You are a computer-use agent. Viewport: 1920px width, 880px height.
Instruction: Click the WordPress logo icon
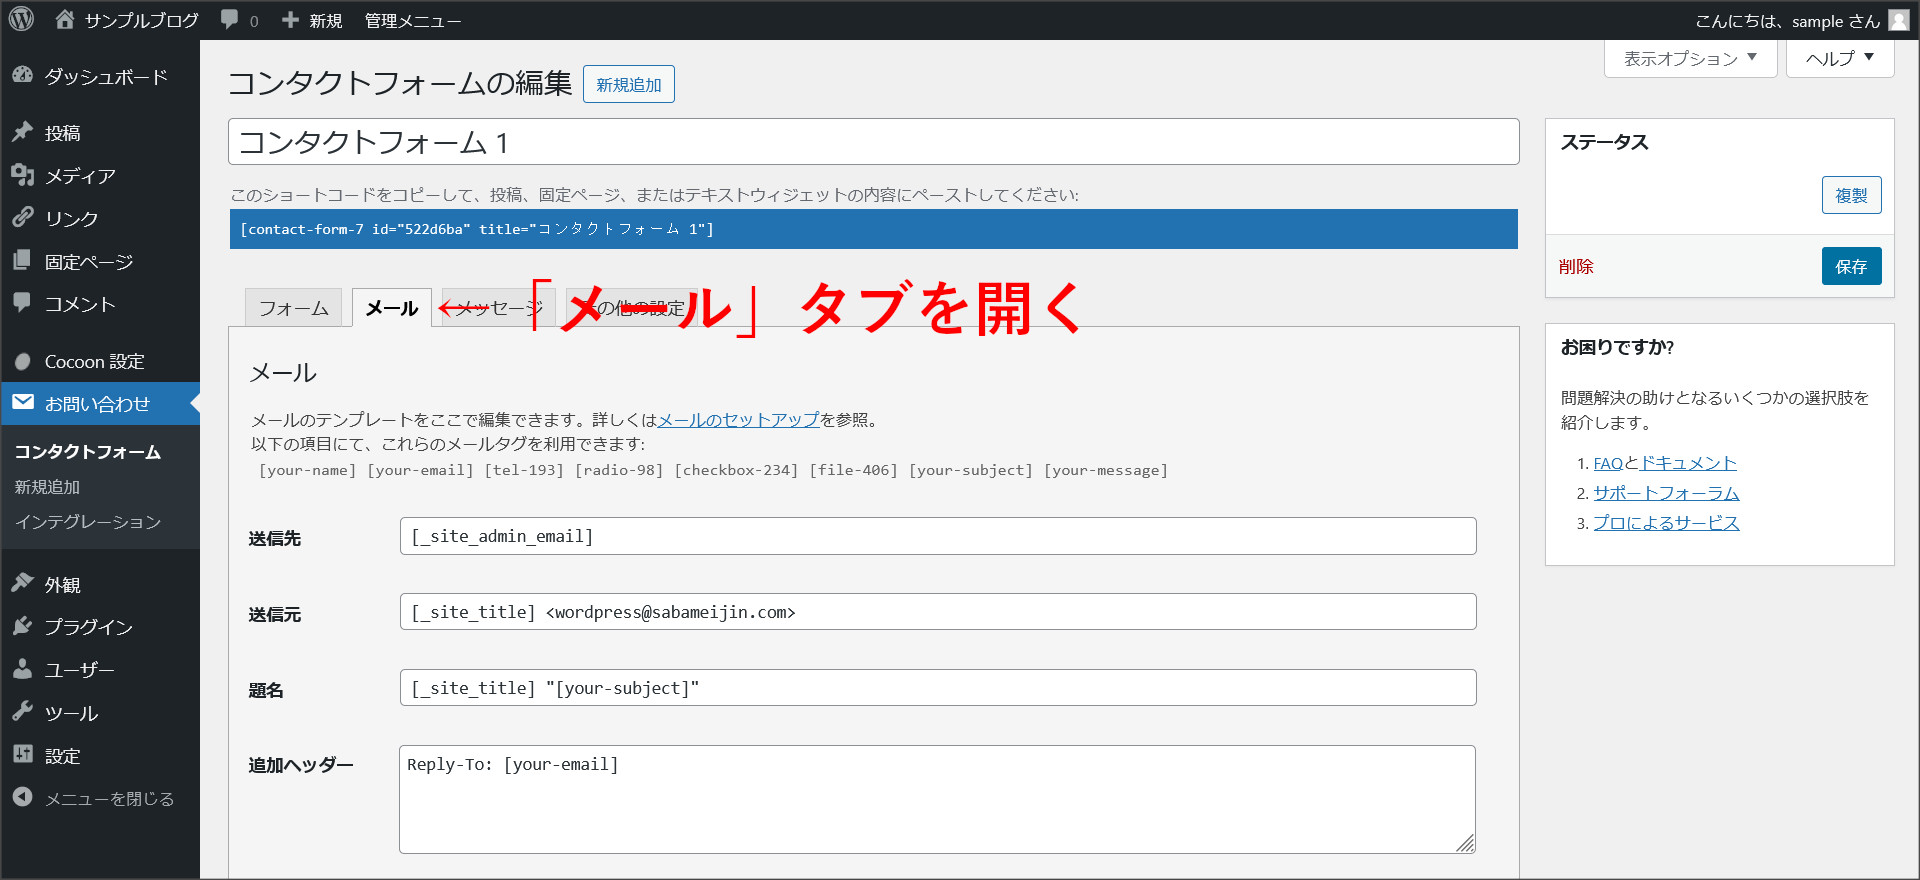click(x=21, y=19)
